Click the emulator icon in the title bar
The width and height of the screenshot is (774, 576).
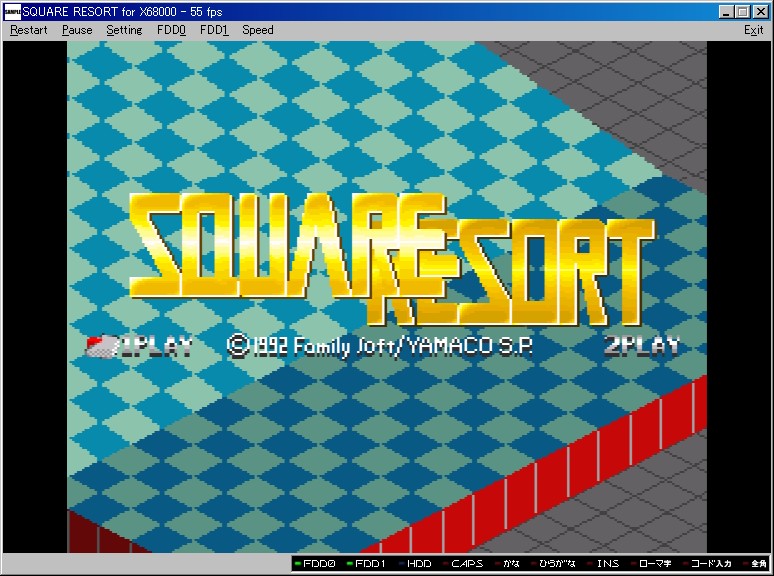(12, 11)
